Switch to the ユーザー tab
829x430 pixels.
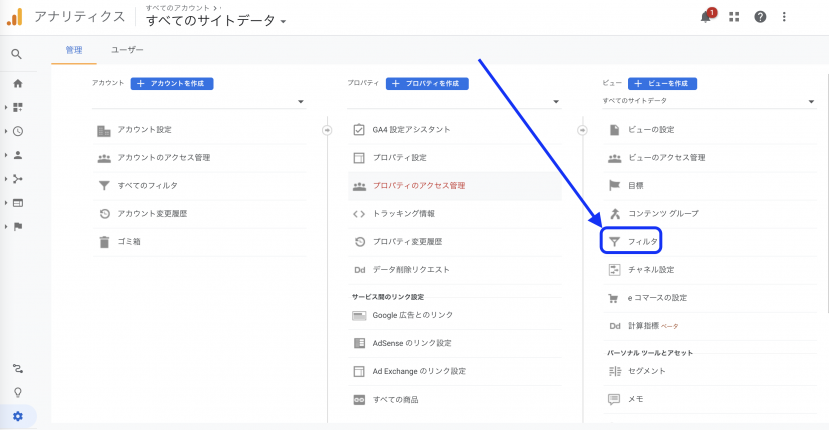coord(127,49)
